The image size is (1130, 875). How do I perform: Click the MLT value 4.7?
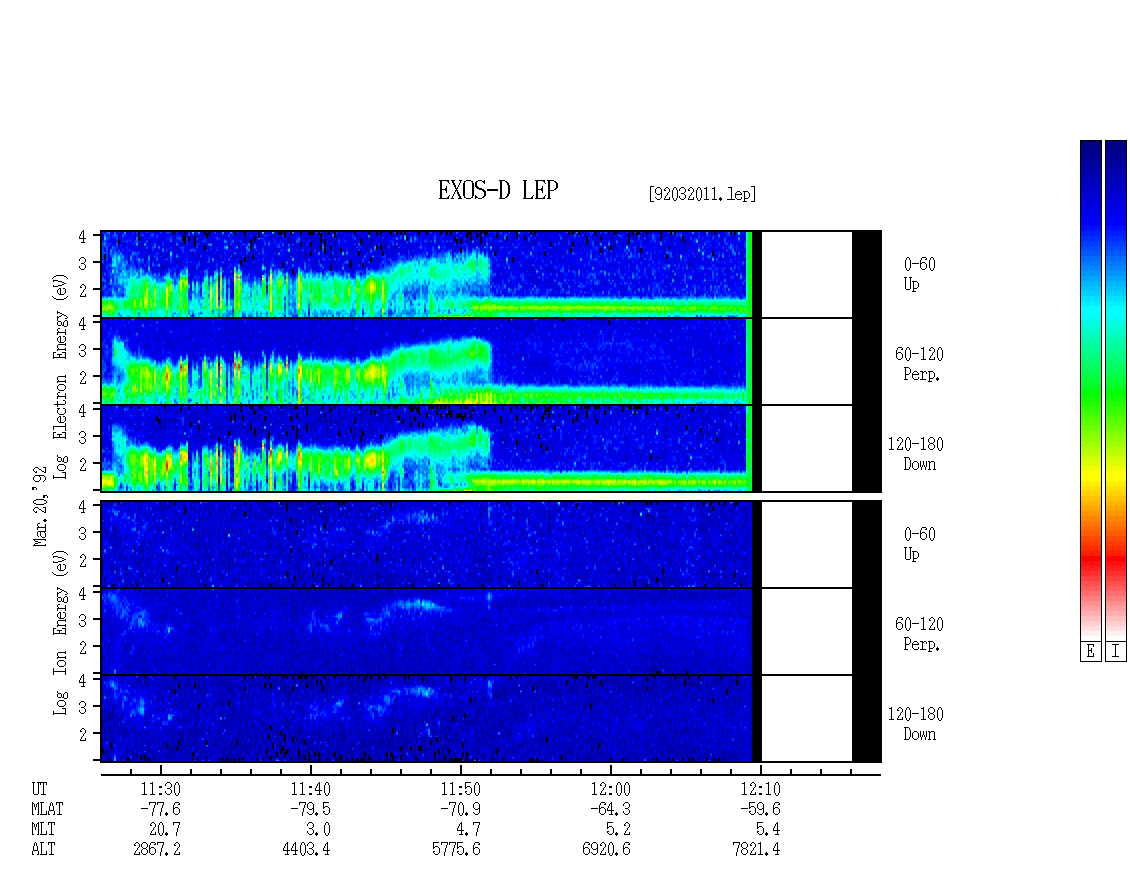click(468, 830)
